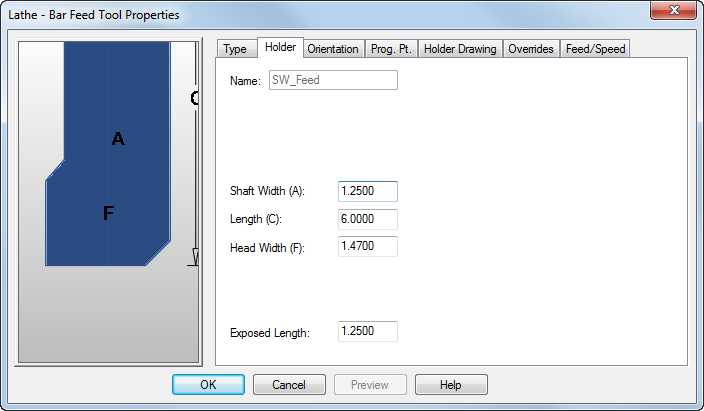Open Help for tool properties
This screenshot has width=704, height=411.
point(451,384)
